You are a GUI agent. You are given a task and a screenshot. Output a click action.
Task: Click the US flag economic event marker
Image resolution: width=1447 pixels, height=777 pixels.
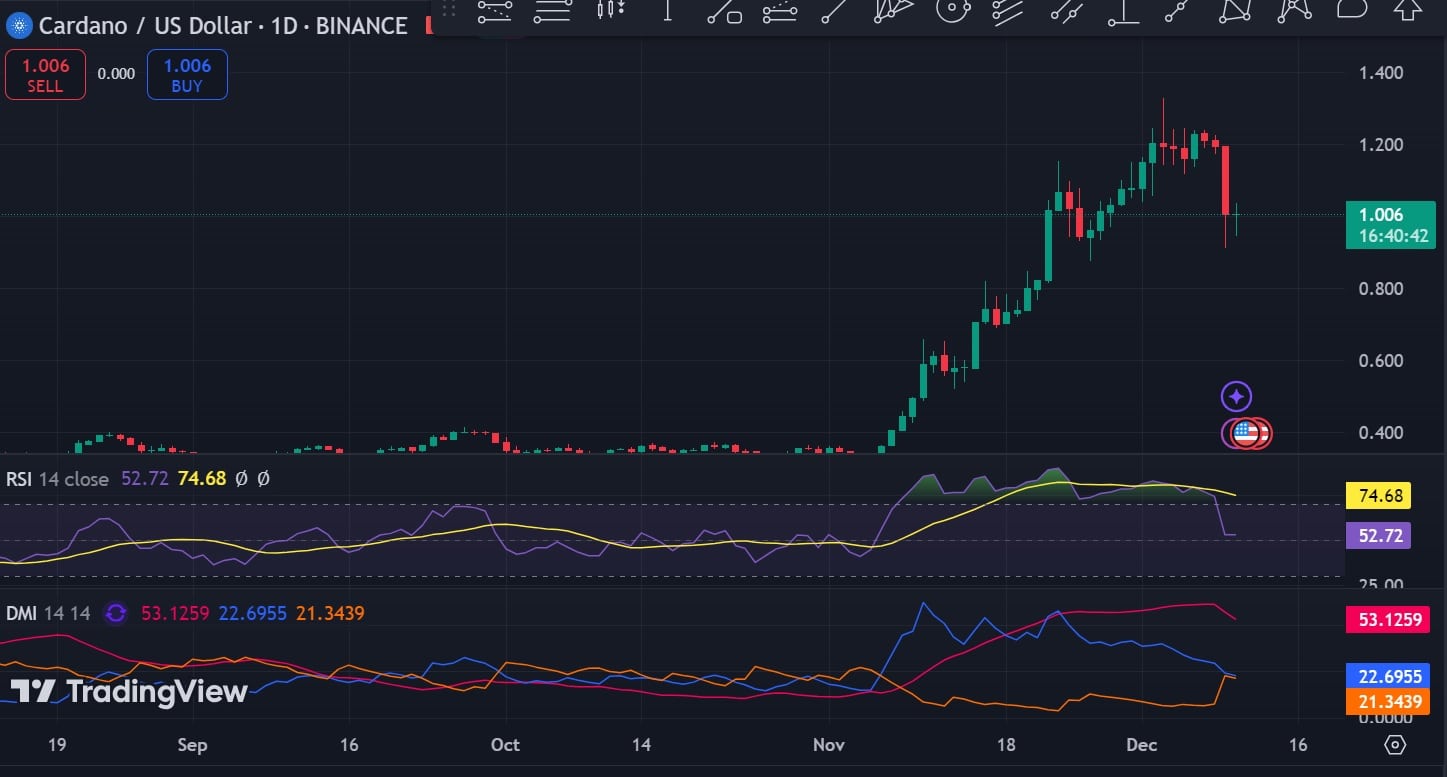pos(1245,433)
